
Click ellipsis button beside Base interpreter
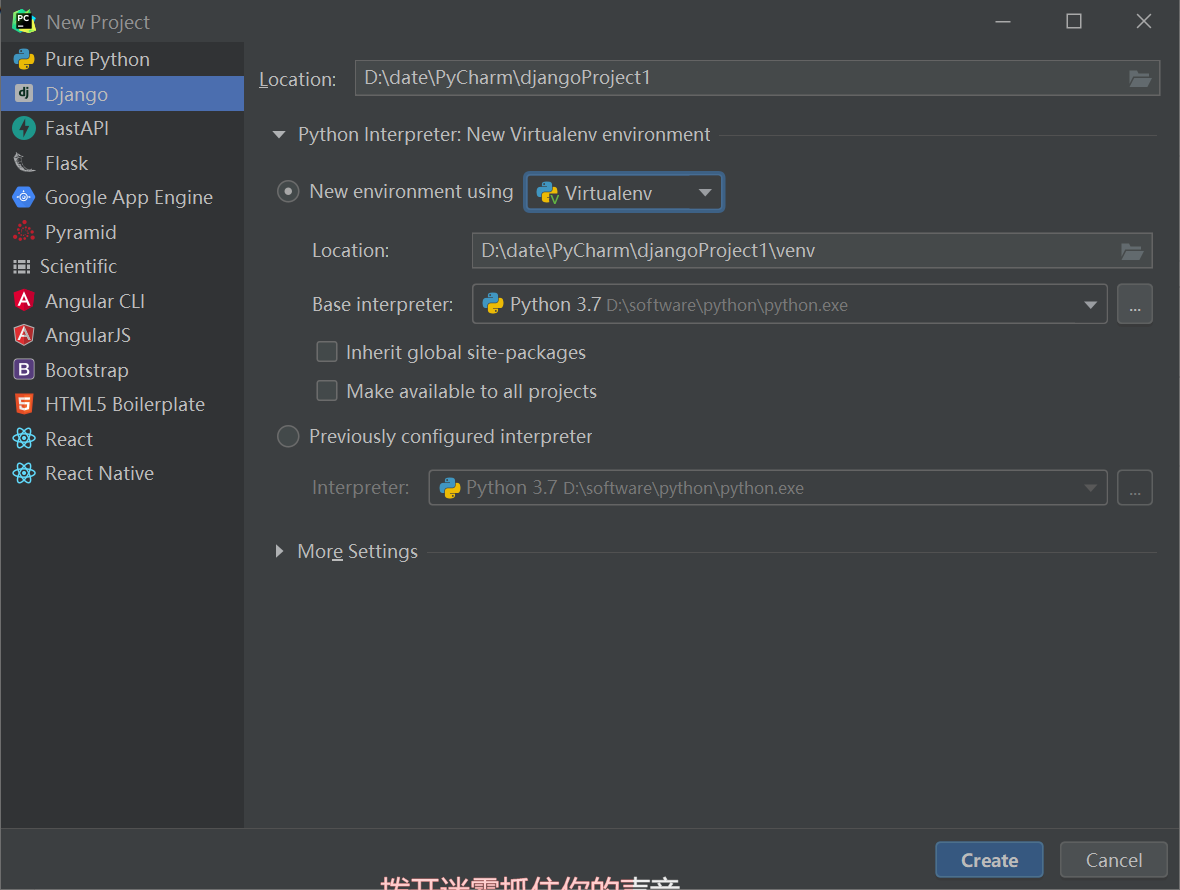1135,304
